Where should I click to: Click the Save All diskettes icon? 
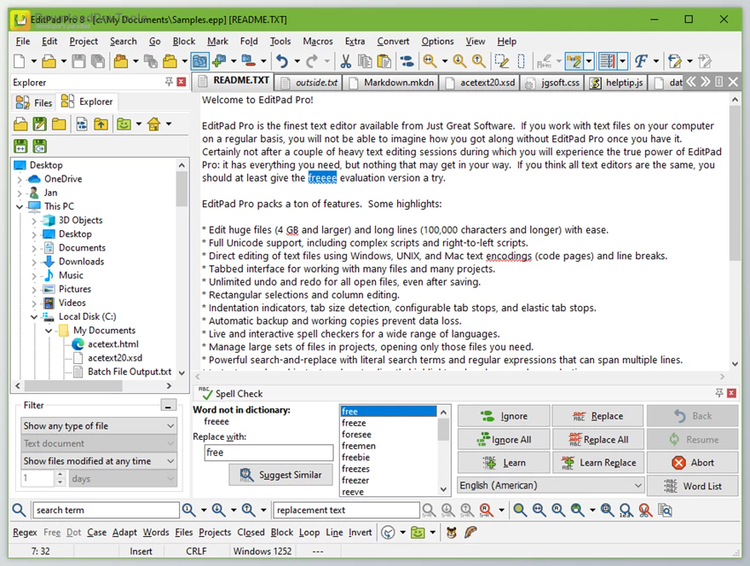98,61
